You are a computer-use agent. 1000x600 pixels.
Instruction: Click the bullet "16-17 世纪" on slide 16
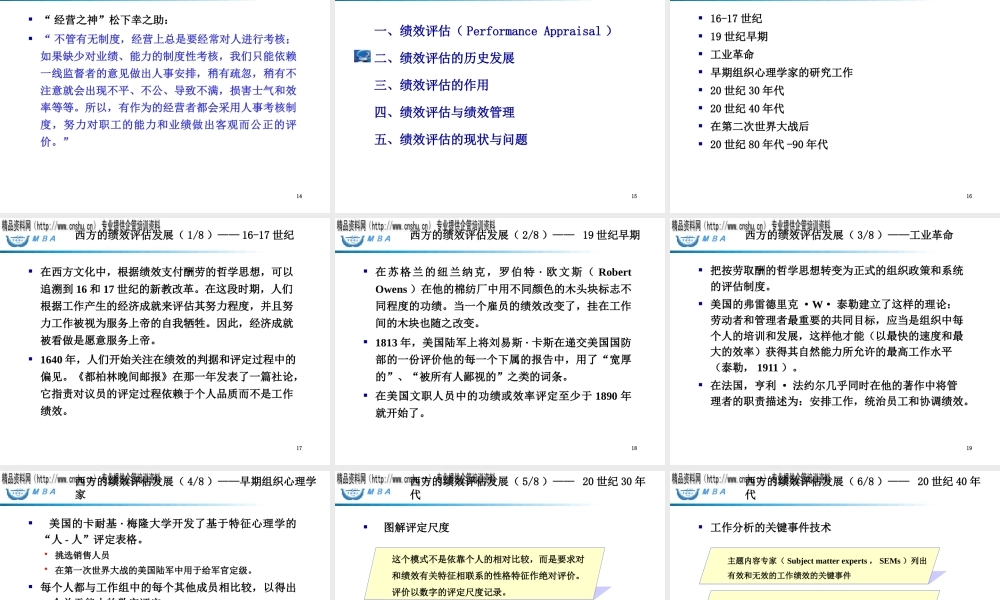coord(735,18)
